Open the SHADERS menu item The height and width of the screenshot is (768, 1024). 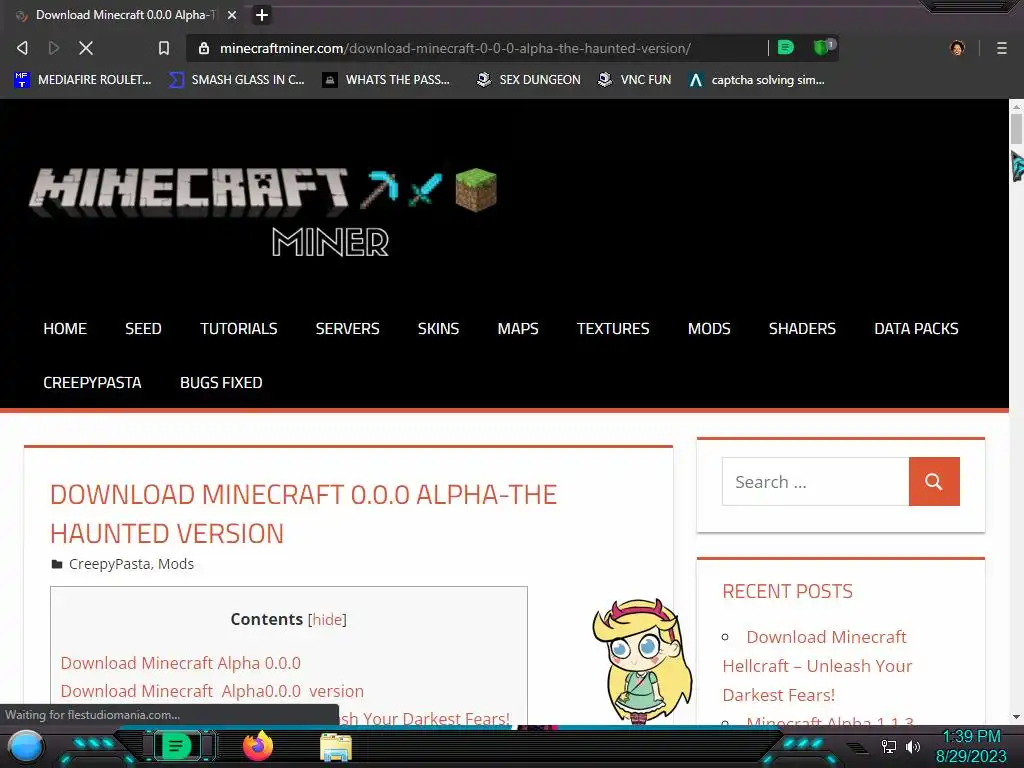tap(802, 328)
